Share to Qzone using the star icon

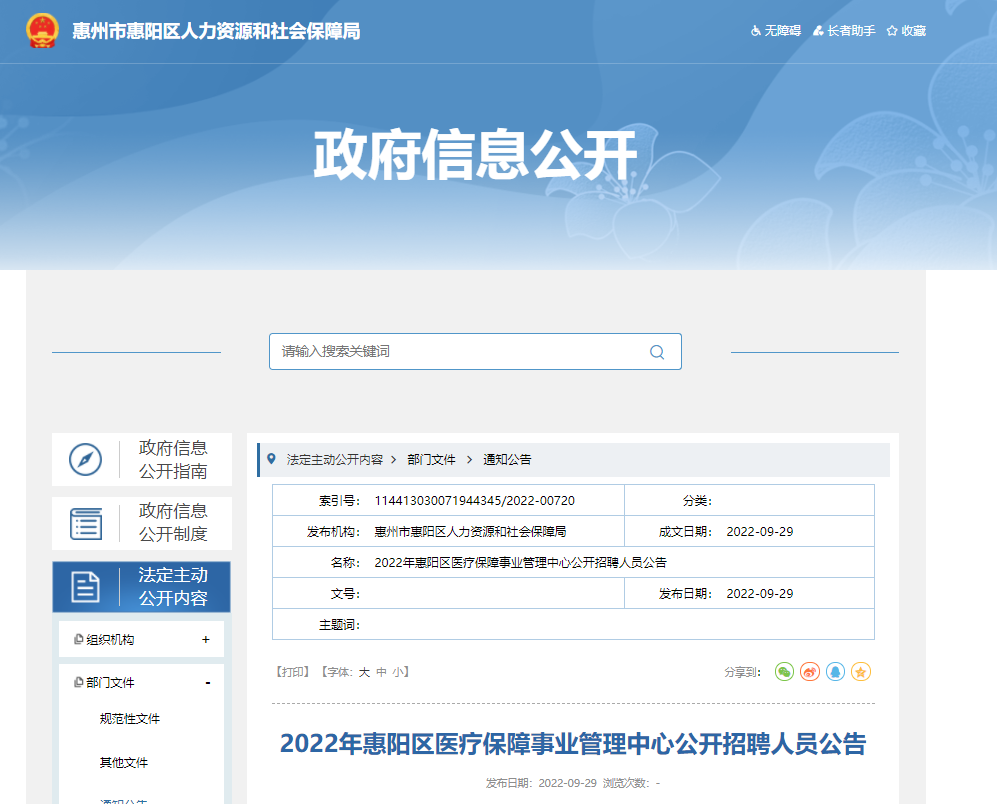861,672
